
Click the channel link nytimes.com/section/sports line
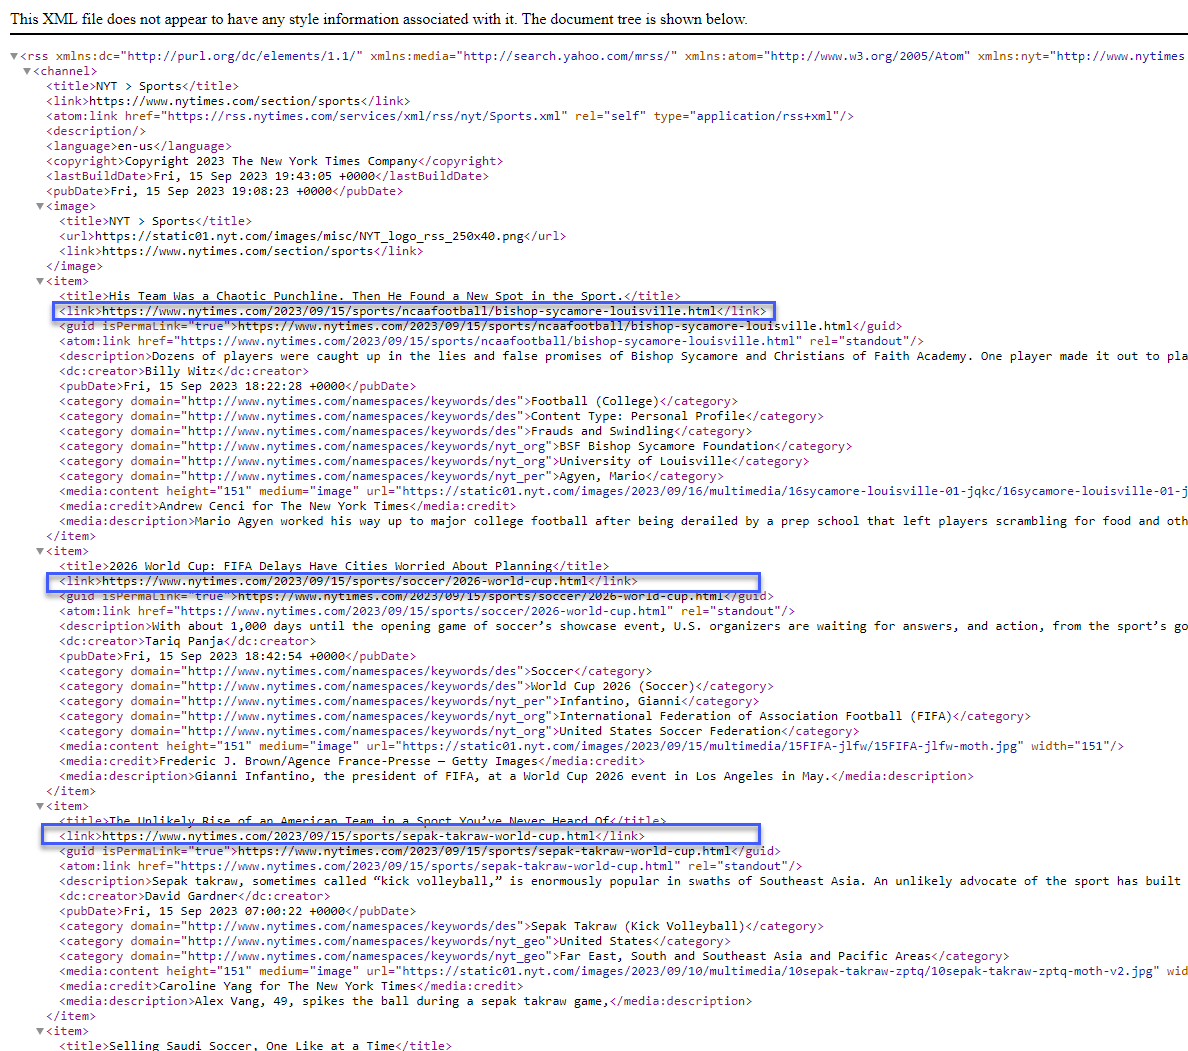tap(228, 102)
